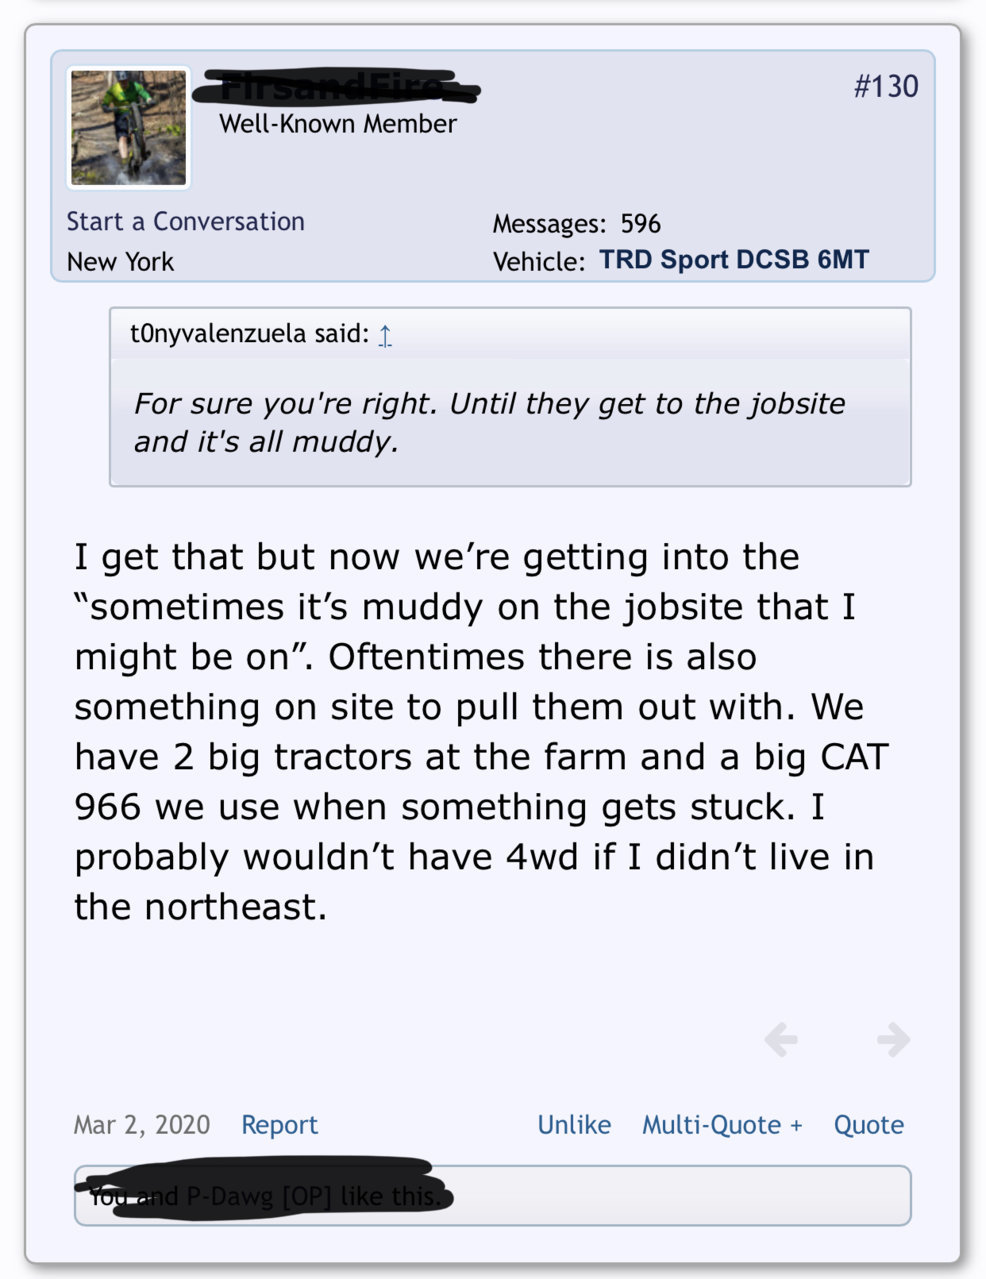Click the New York location text
The height and width of the screenshot is (1279, 986).
(120, 262)
